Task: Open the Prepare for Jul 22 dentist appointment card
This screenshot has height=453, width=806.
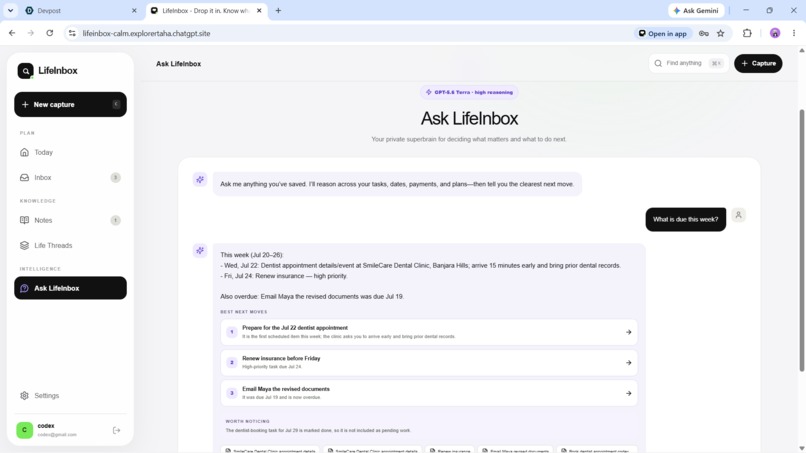Action: point(429,332)
